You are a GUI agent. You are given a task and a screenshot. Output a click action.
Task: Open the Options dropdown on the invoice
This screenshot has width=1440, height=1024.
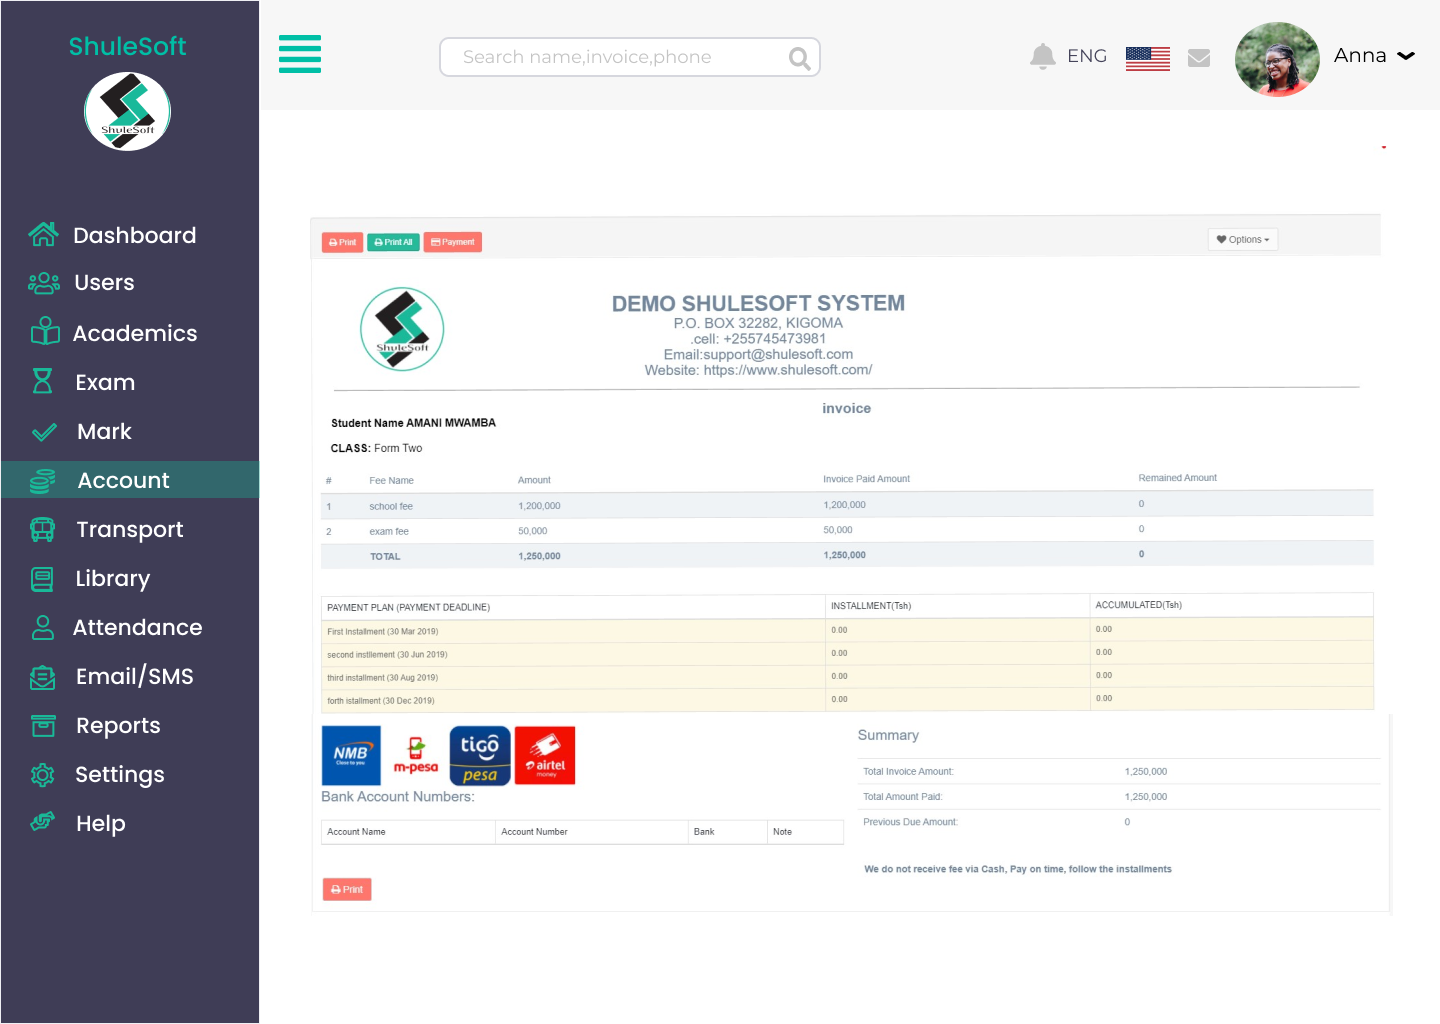click(x=1242, y=239)
